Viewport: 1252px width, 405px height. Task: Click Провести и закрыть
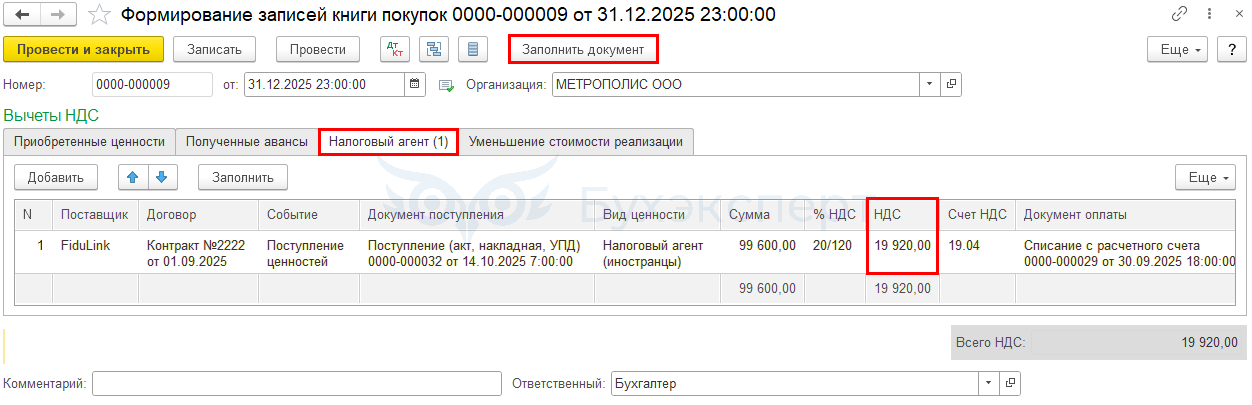pyautogui.click(x=83, y=49)
